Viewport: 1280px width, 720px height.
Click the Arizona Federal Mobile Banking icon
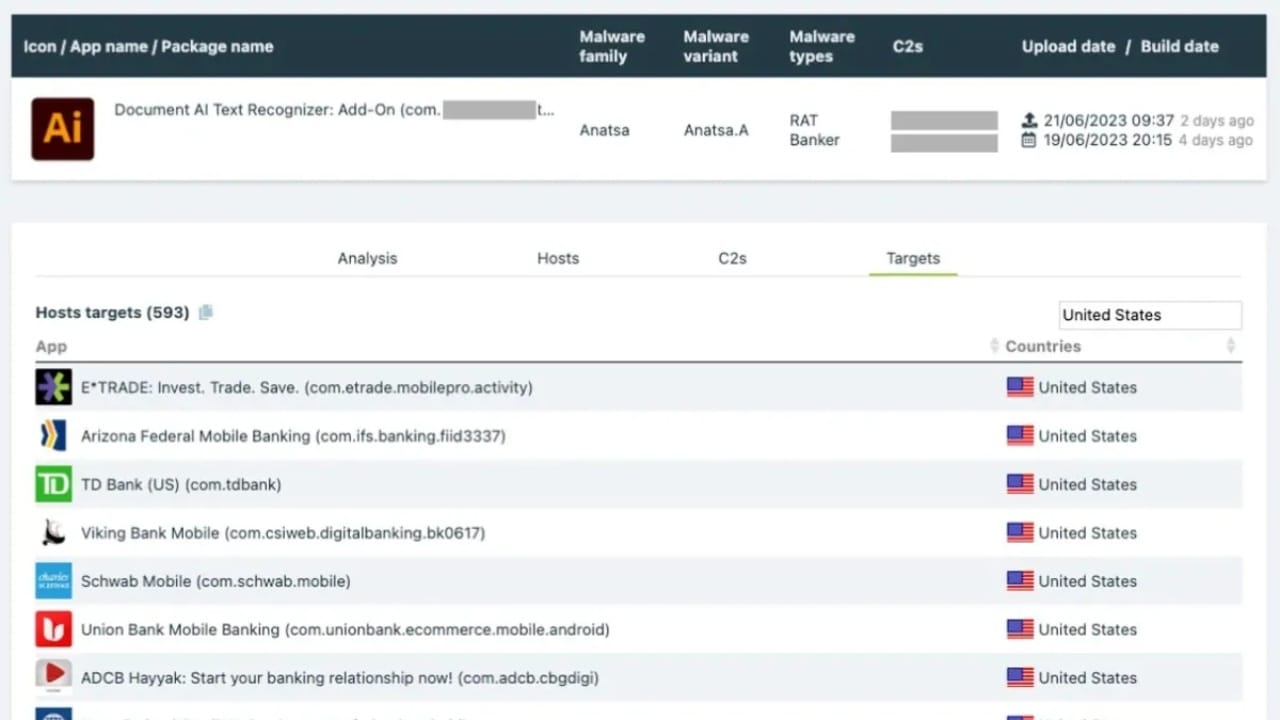[53, 436]
